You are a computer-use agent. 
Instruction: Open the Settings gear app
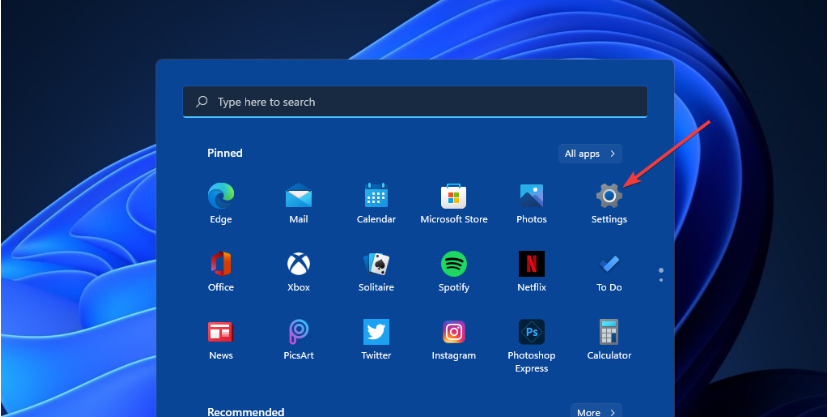tap(609, 203)
